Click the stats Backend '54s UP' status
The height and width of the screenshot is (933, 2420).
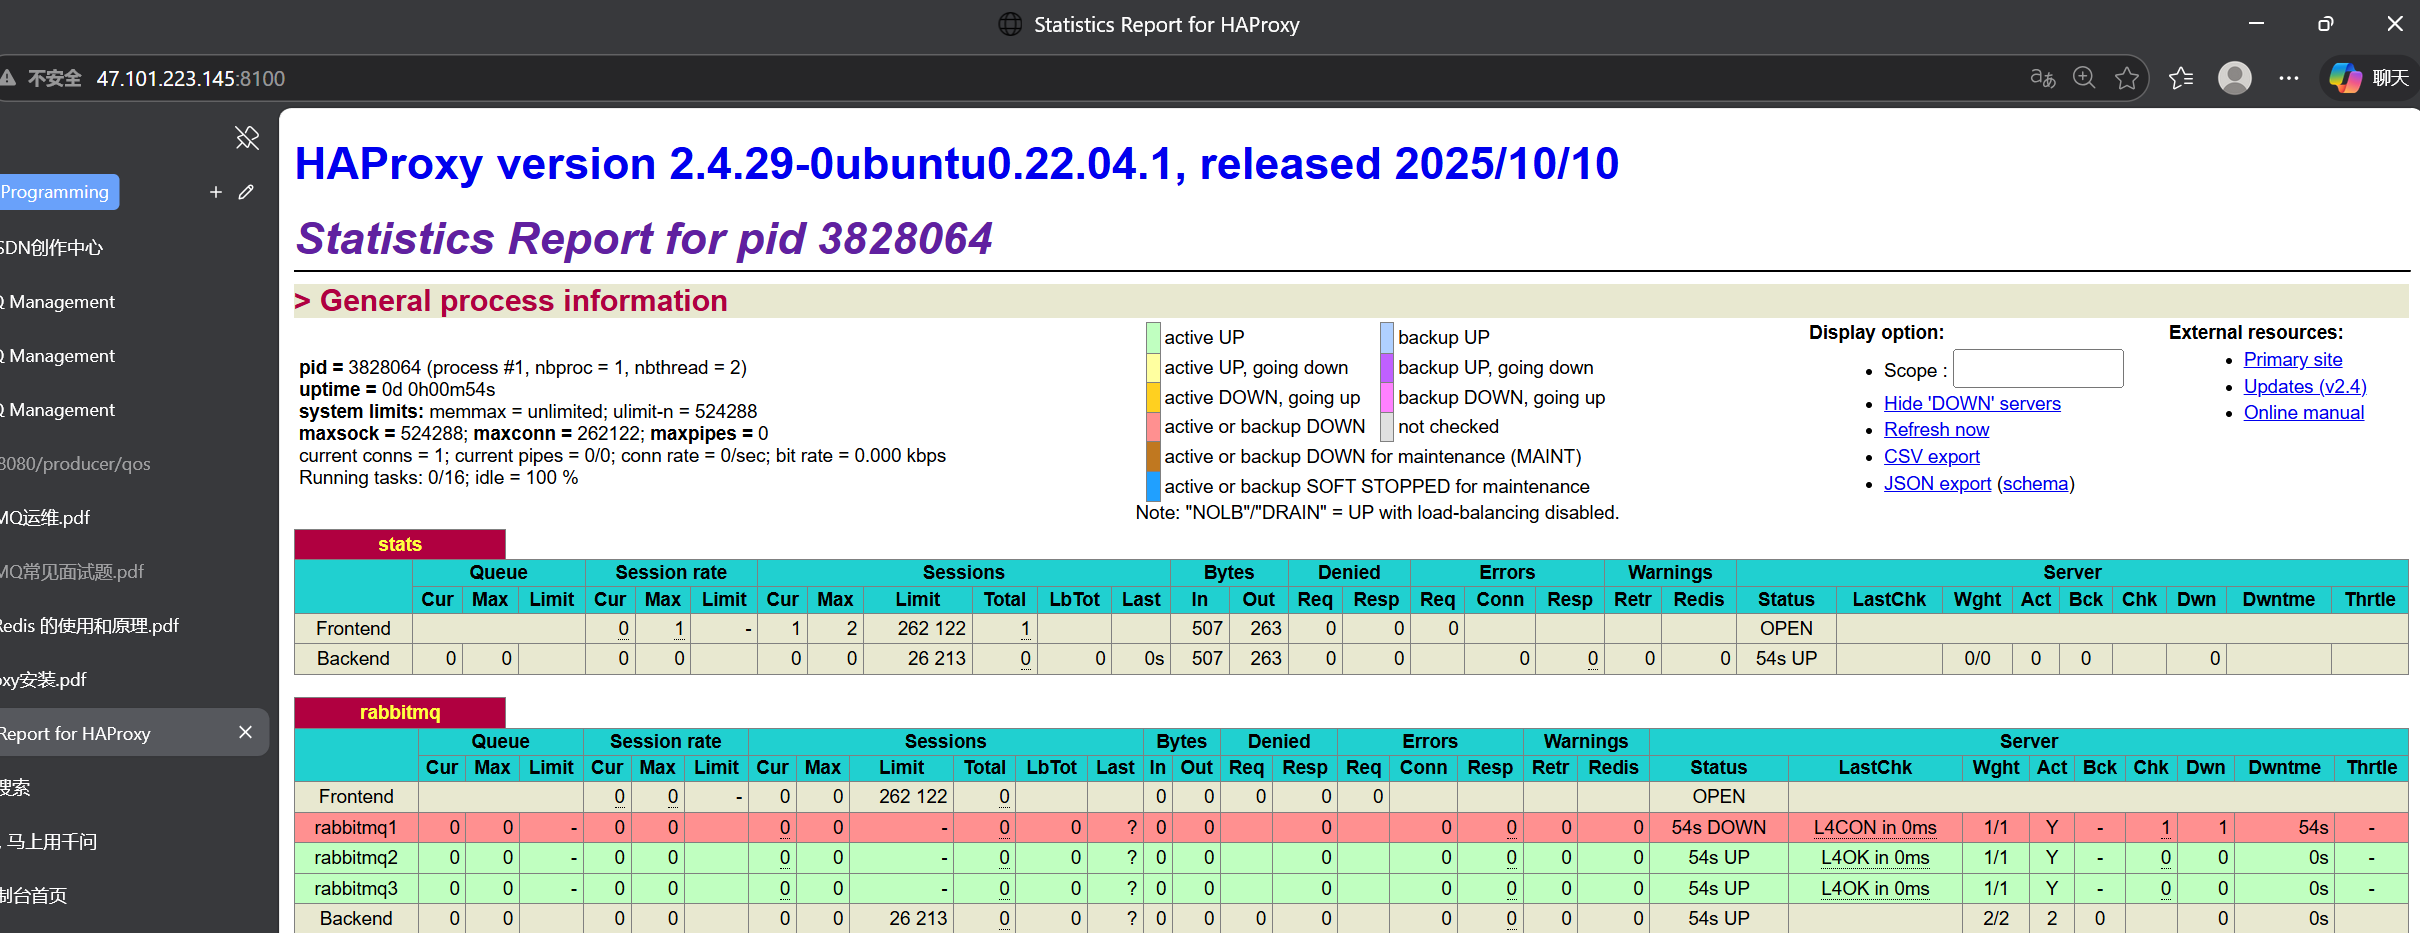pos(1786,658)
